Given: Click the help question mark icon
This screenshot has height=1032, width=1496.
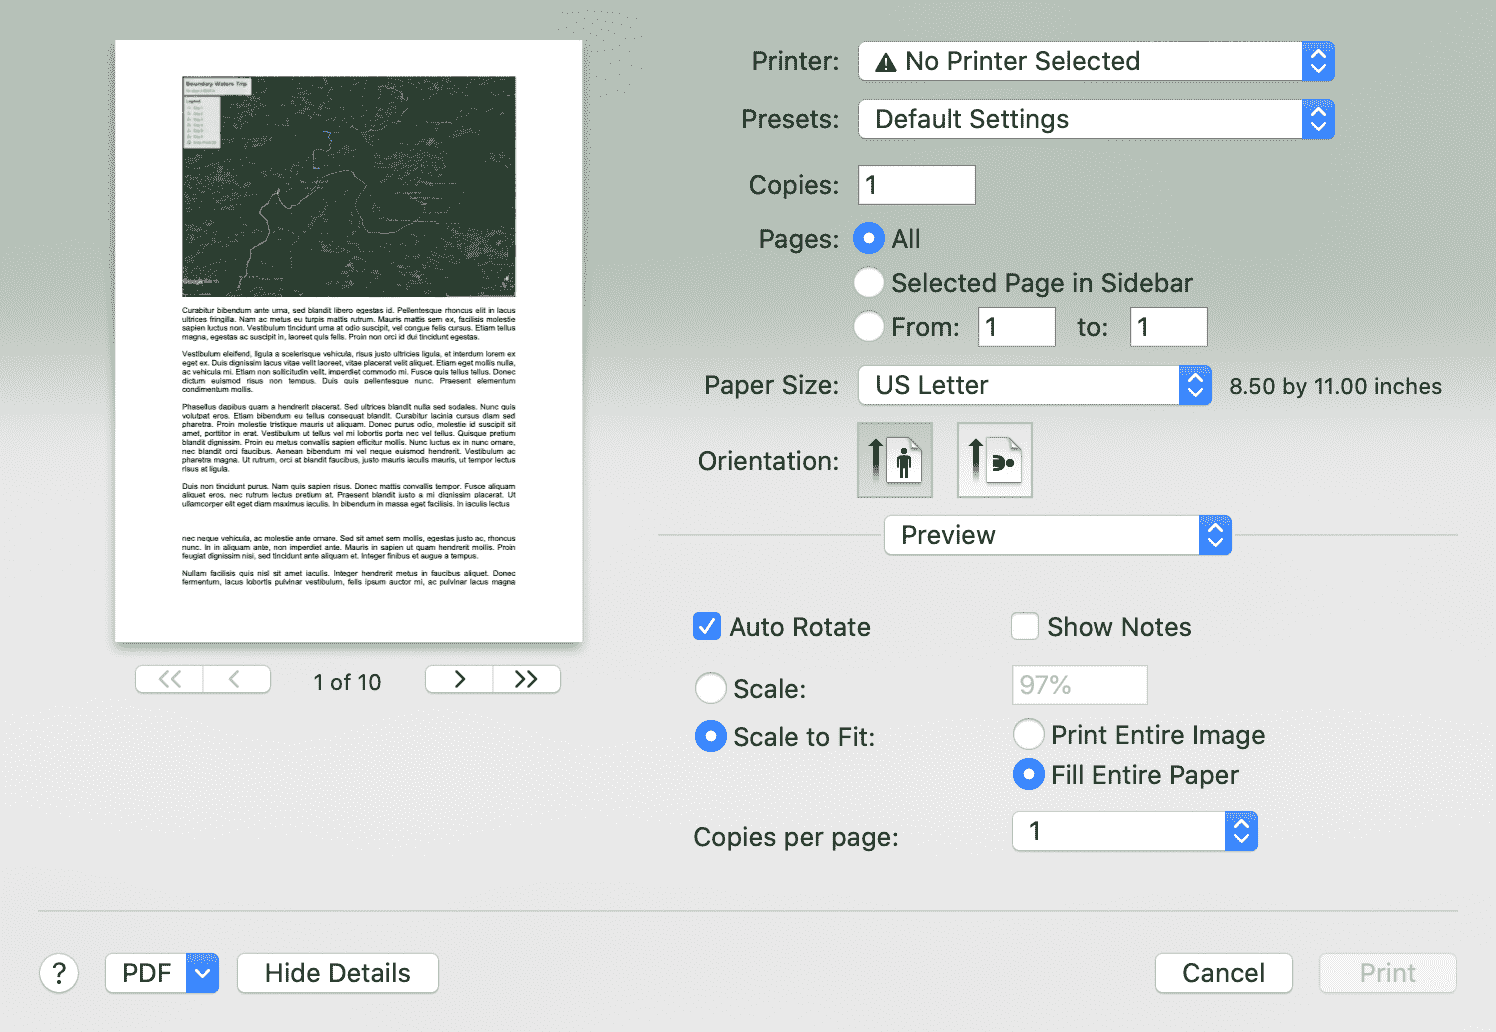Looking at the screenshot, I should [59, 973].
